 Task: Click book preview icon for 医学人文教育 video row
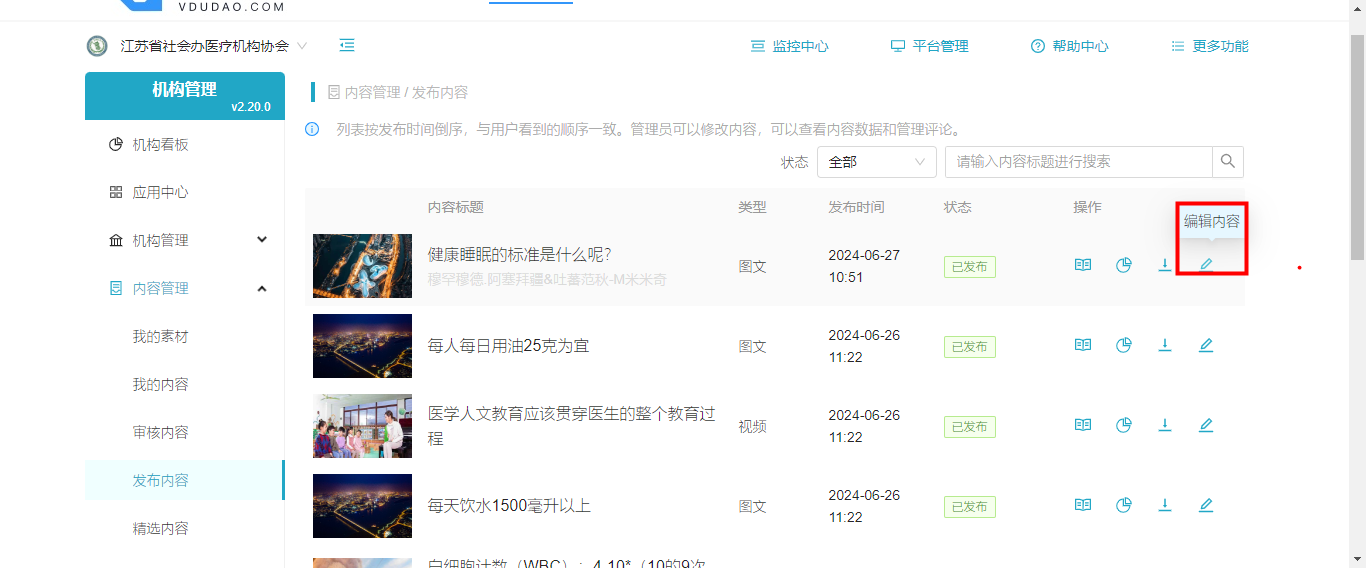(x=1083, y=425)
